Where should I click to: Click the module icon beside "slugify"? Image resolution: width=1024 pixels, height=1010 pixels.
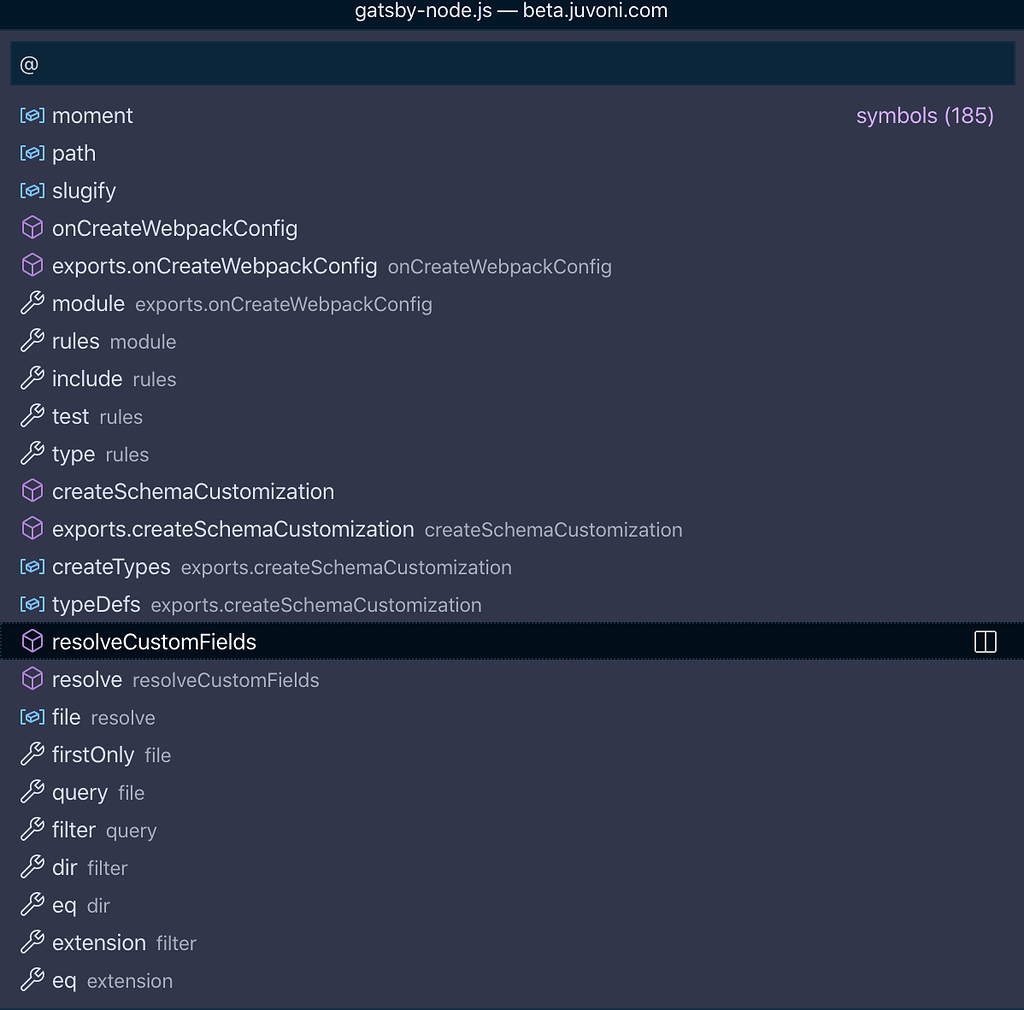tap(31, 190)
